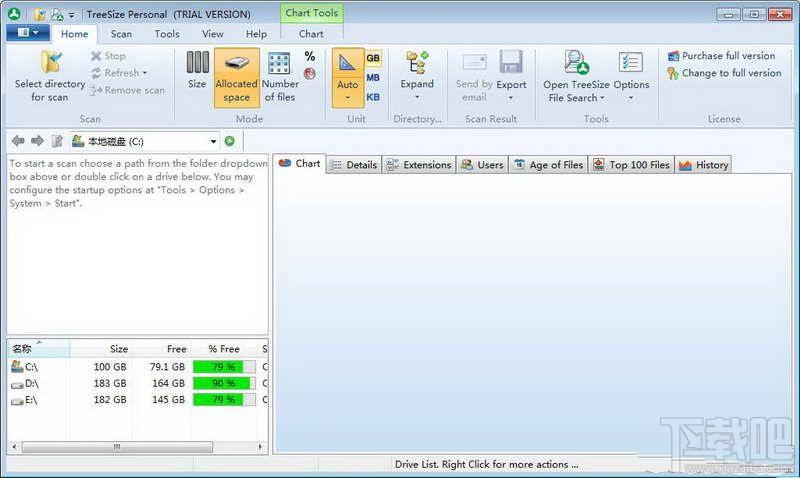Click the 79 % free bar for C:
Image resolution: width=800 pixels, height=478 pixels.
point(224,367)
